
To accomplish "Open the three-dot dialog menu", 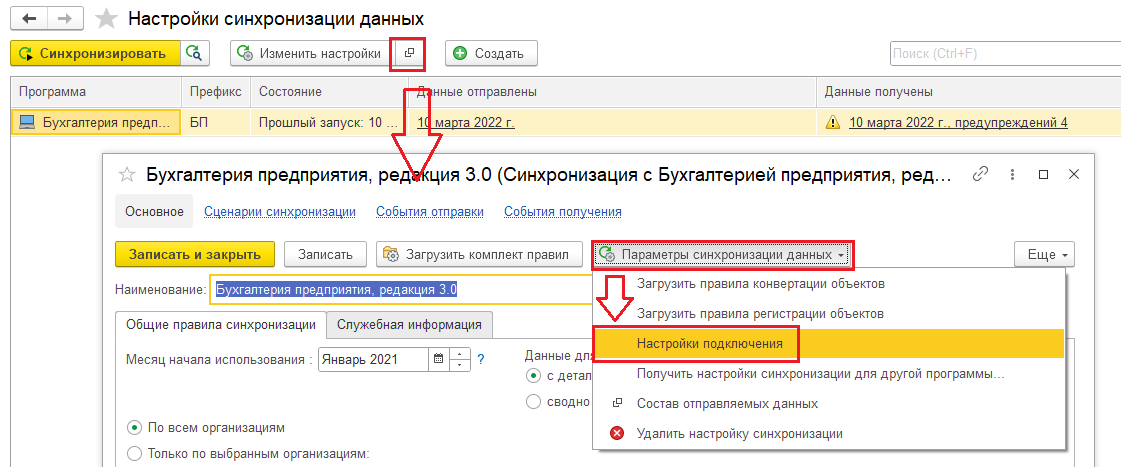I will (x=1012, y=174).
